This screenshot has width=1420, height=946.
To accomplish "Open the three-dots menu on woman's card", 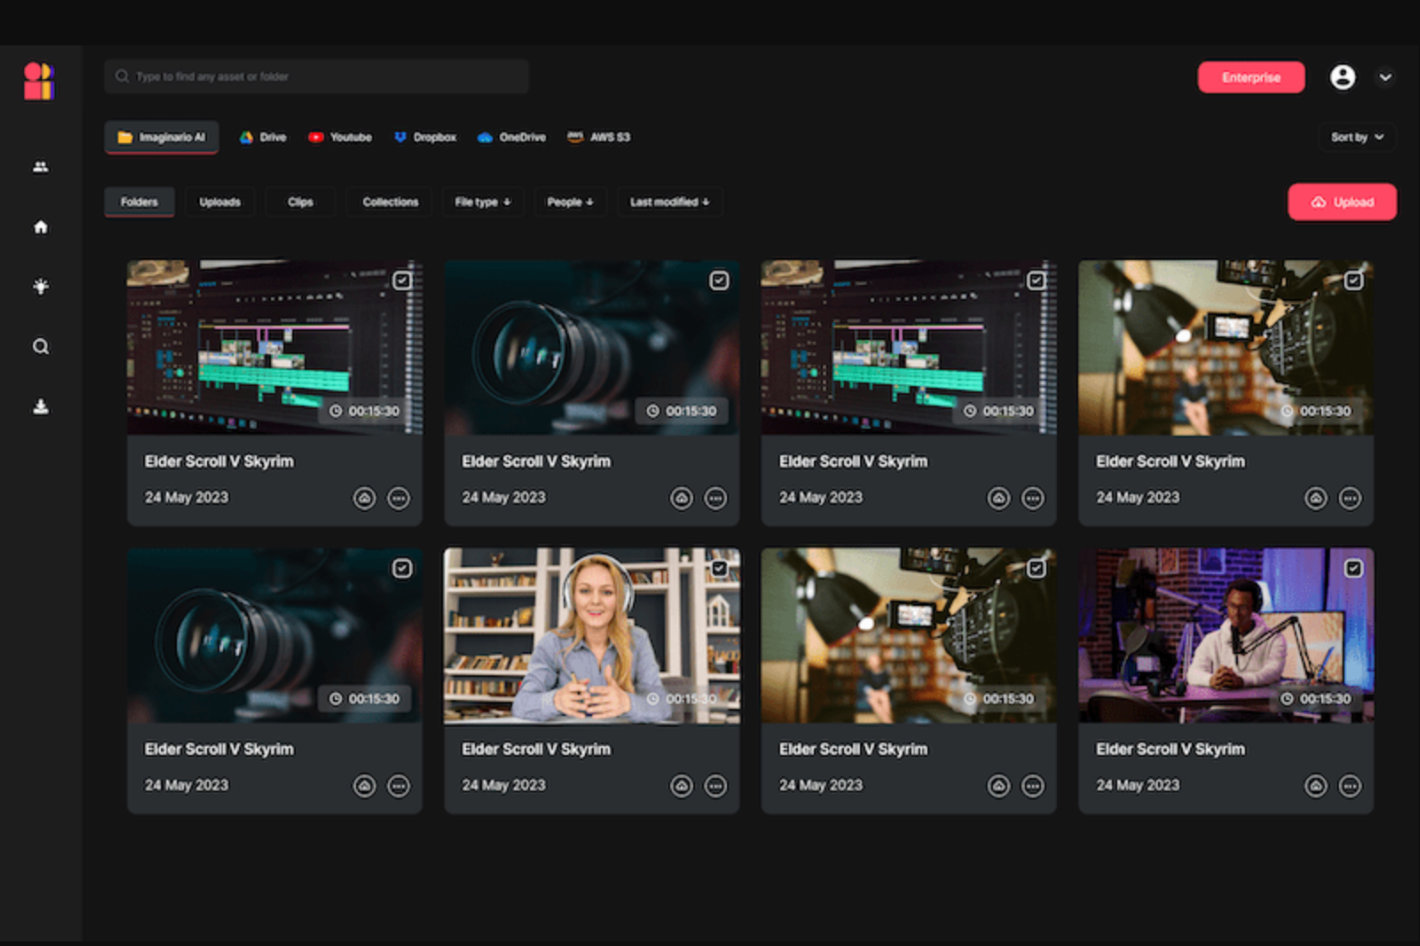I will click(715, 786).
